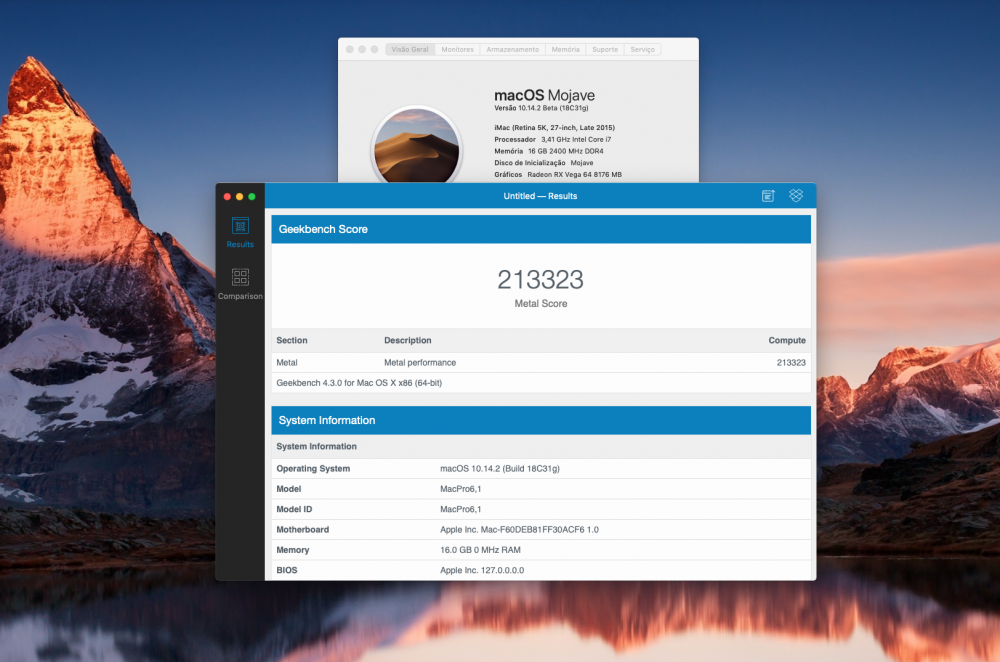Click 'iMac (Retina 5K, 27-inch, Late 2015)' text
The image size is (1000, 662).
pos(554,128)
